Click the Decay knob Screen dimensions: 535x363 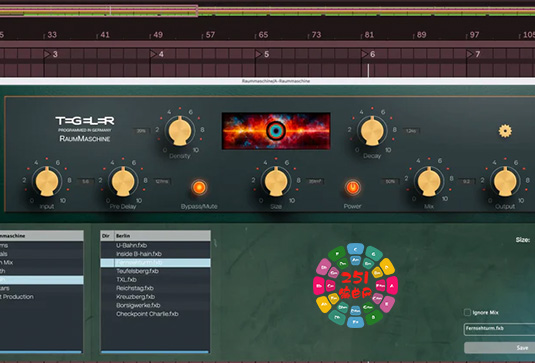pyautogui.click(x=372, y=131)
